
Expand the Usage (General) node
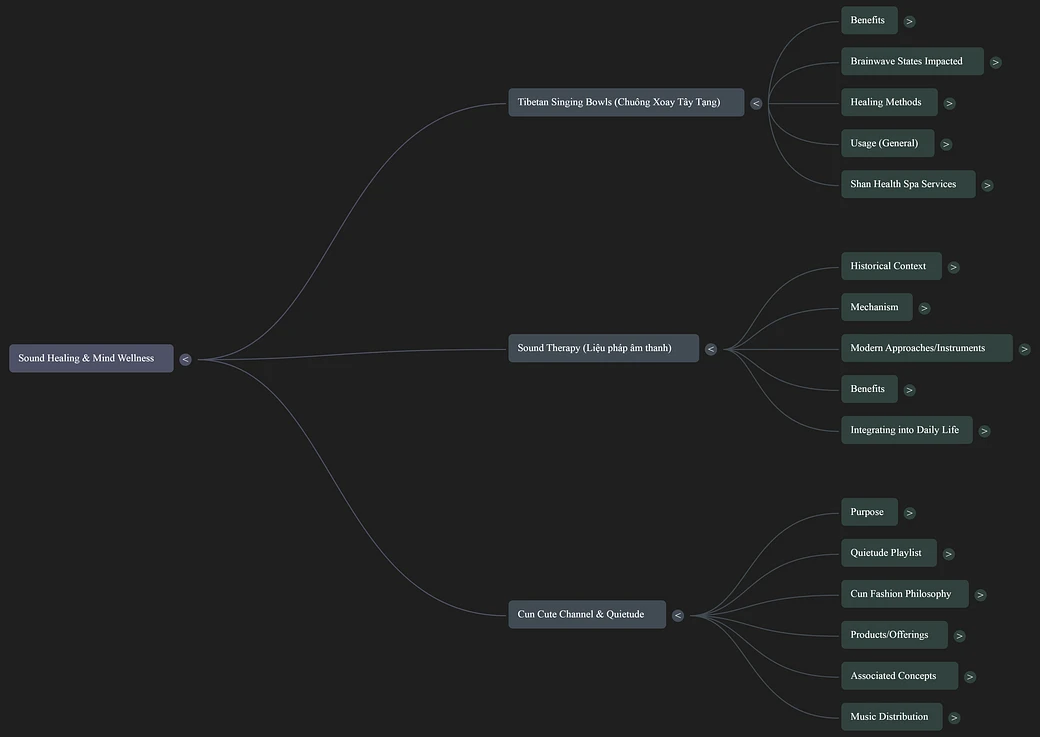pyautogui.click(x=946, y=145)
